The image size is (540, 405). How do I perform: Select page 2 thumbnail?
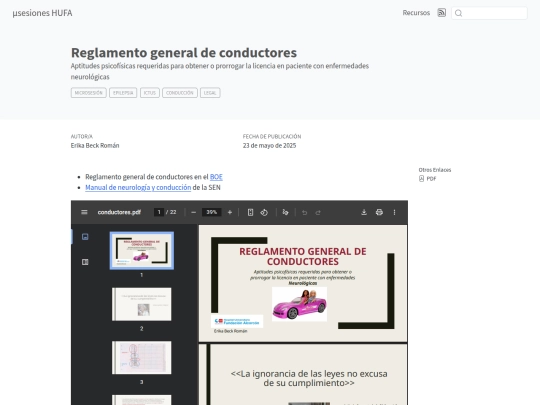pos(142,304)
